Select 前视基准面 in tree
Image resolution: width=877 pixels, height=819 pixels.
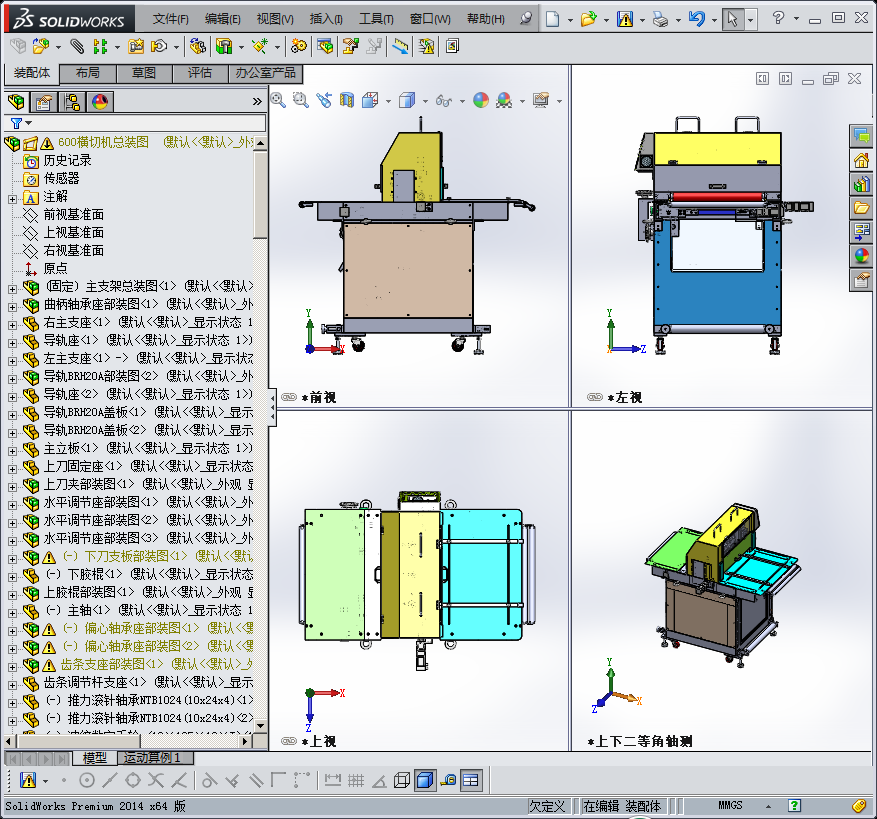pyautogui.click(x=73, y=214)
